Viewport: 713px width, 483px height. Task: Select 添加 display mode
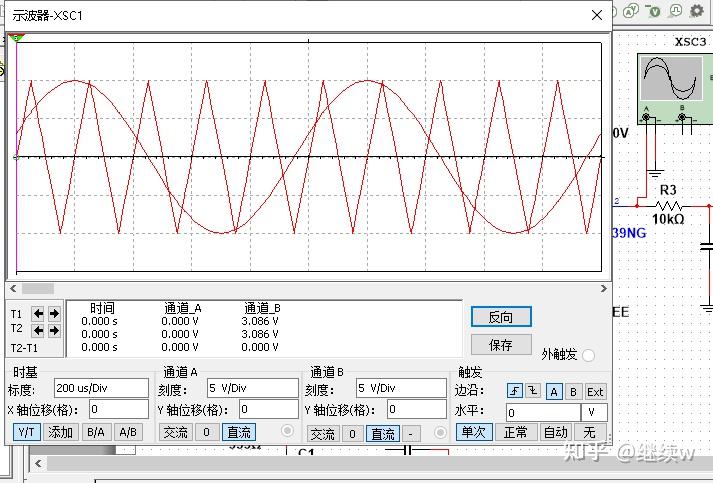coord(61,432)
